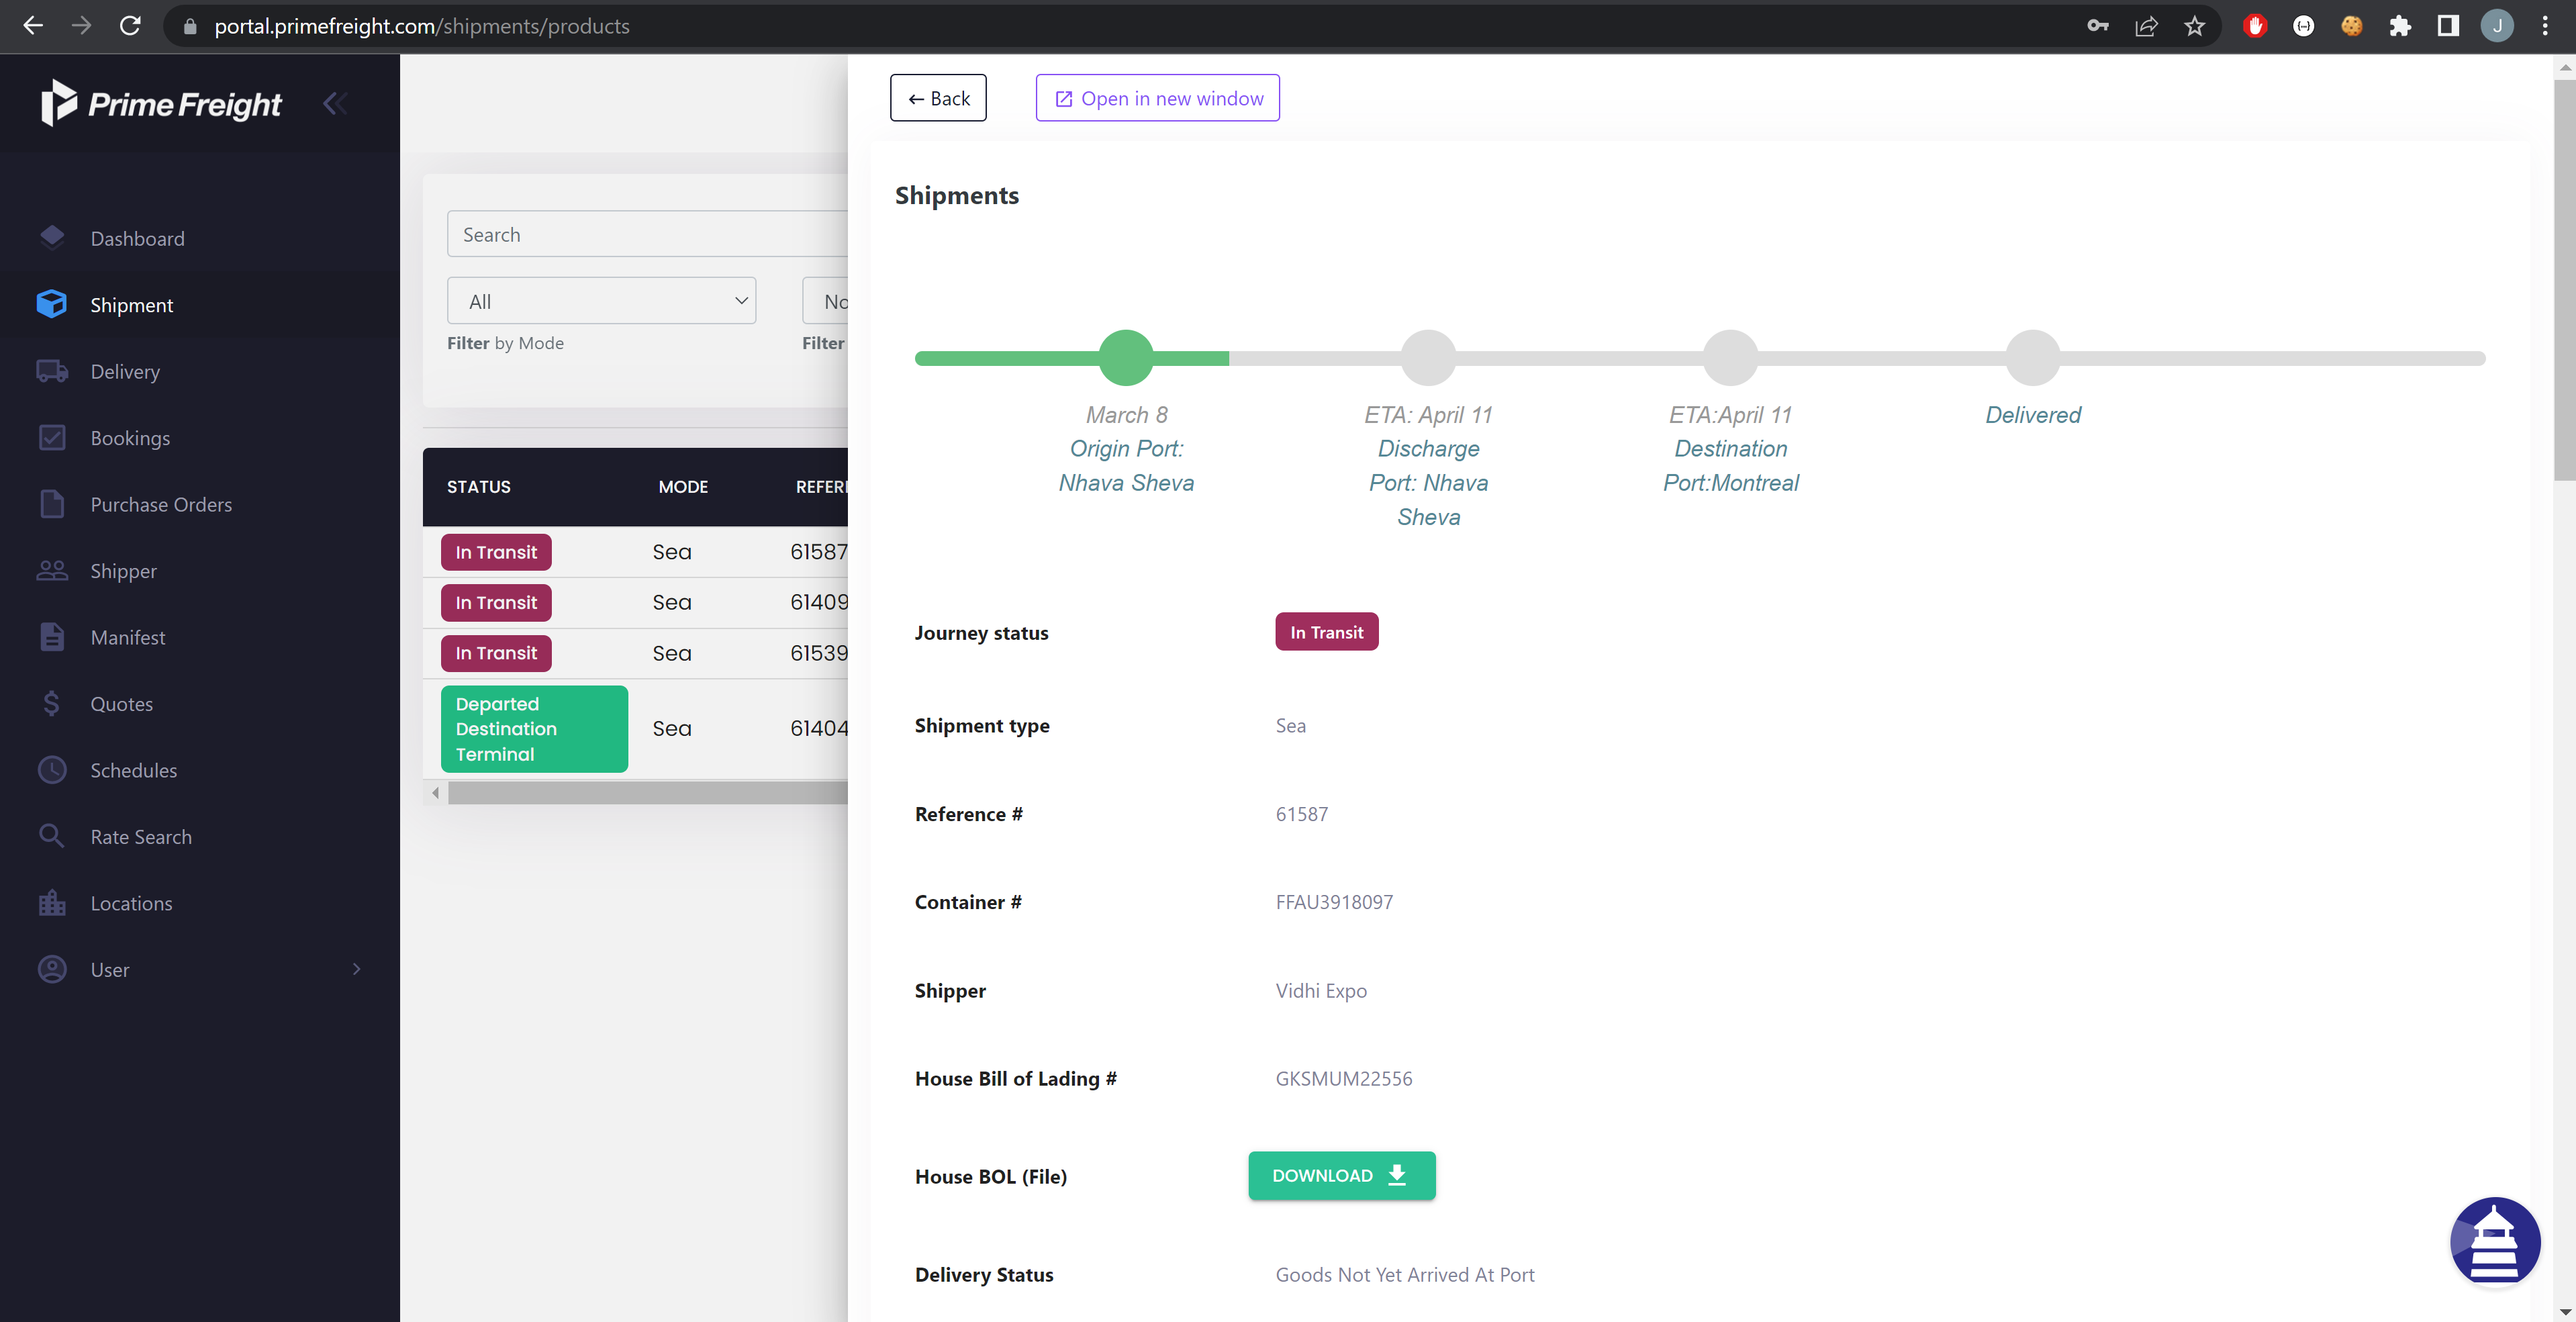Click House Bill of Lading GKSMUM22556

coord(1344,1078)
